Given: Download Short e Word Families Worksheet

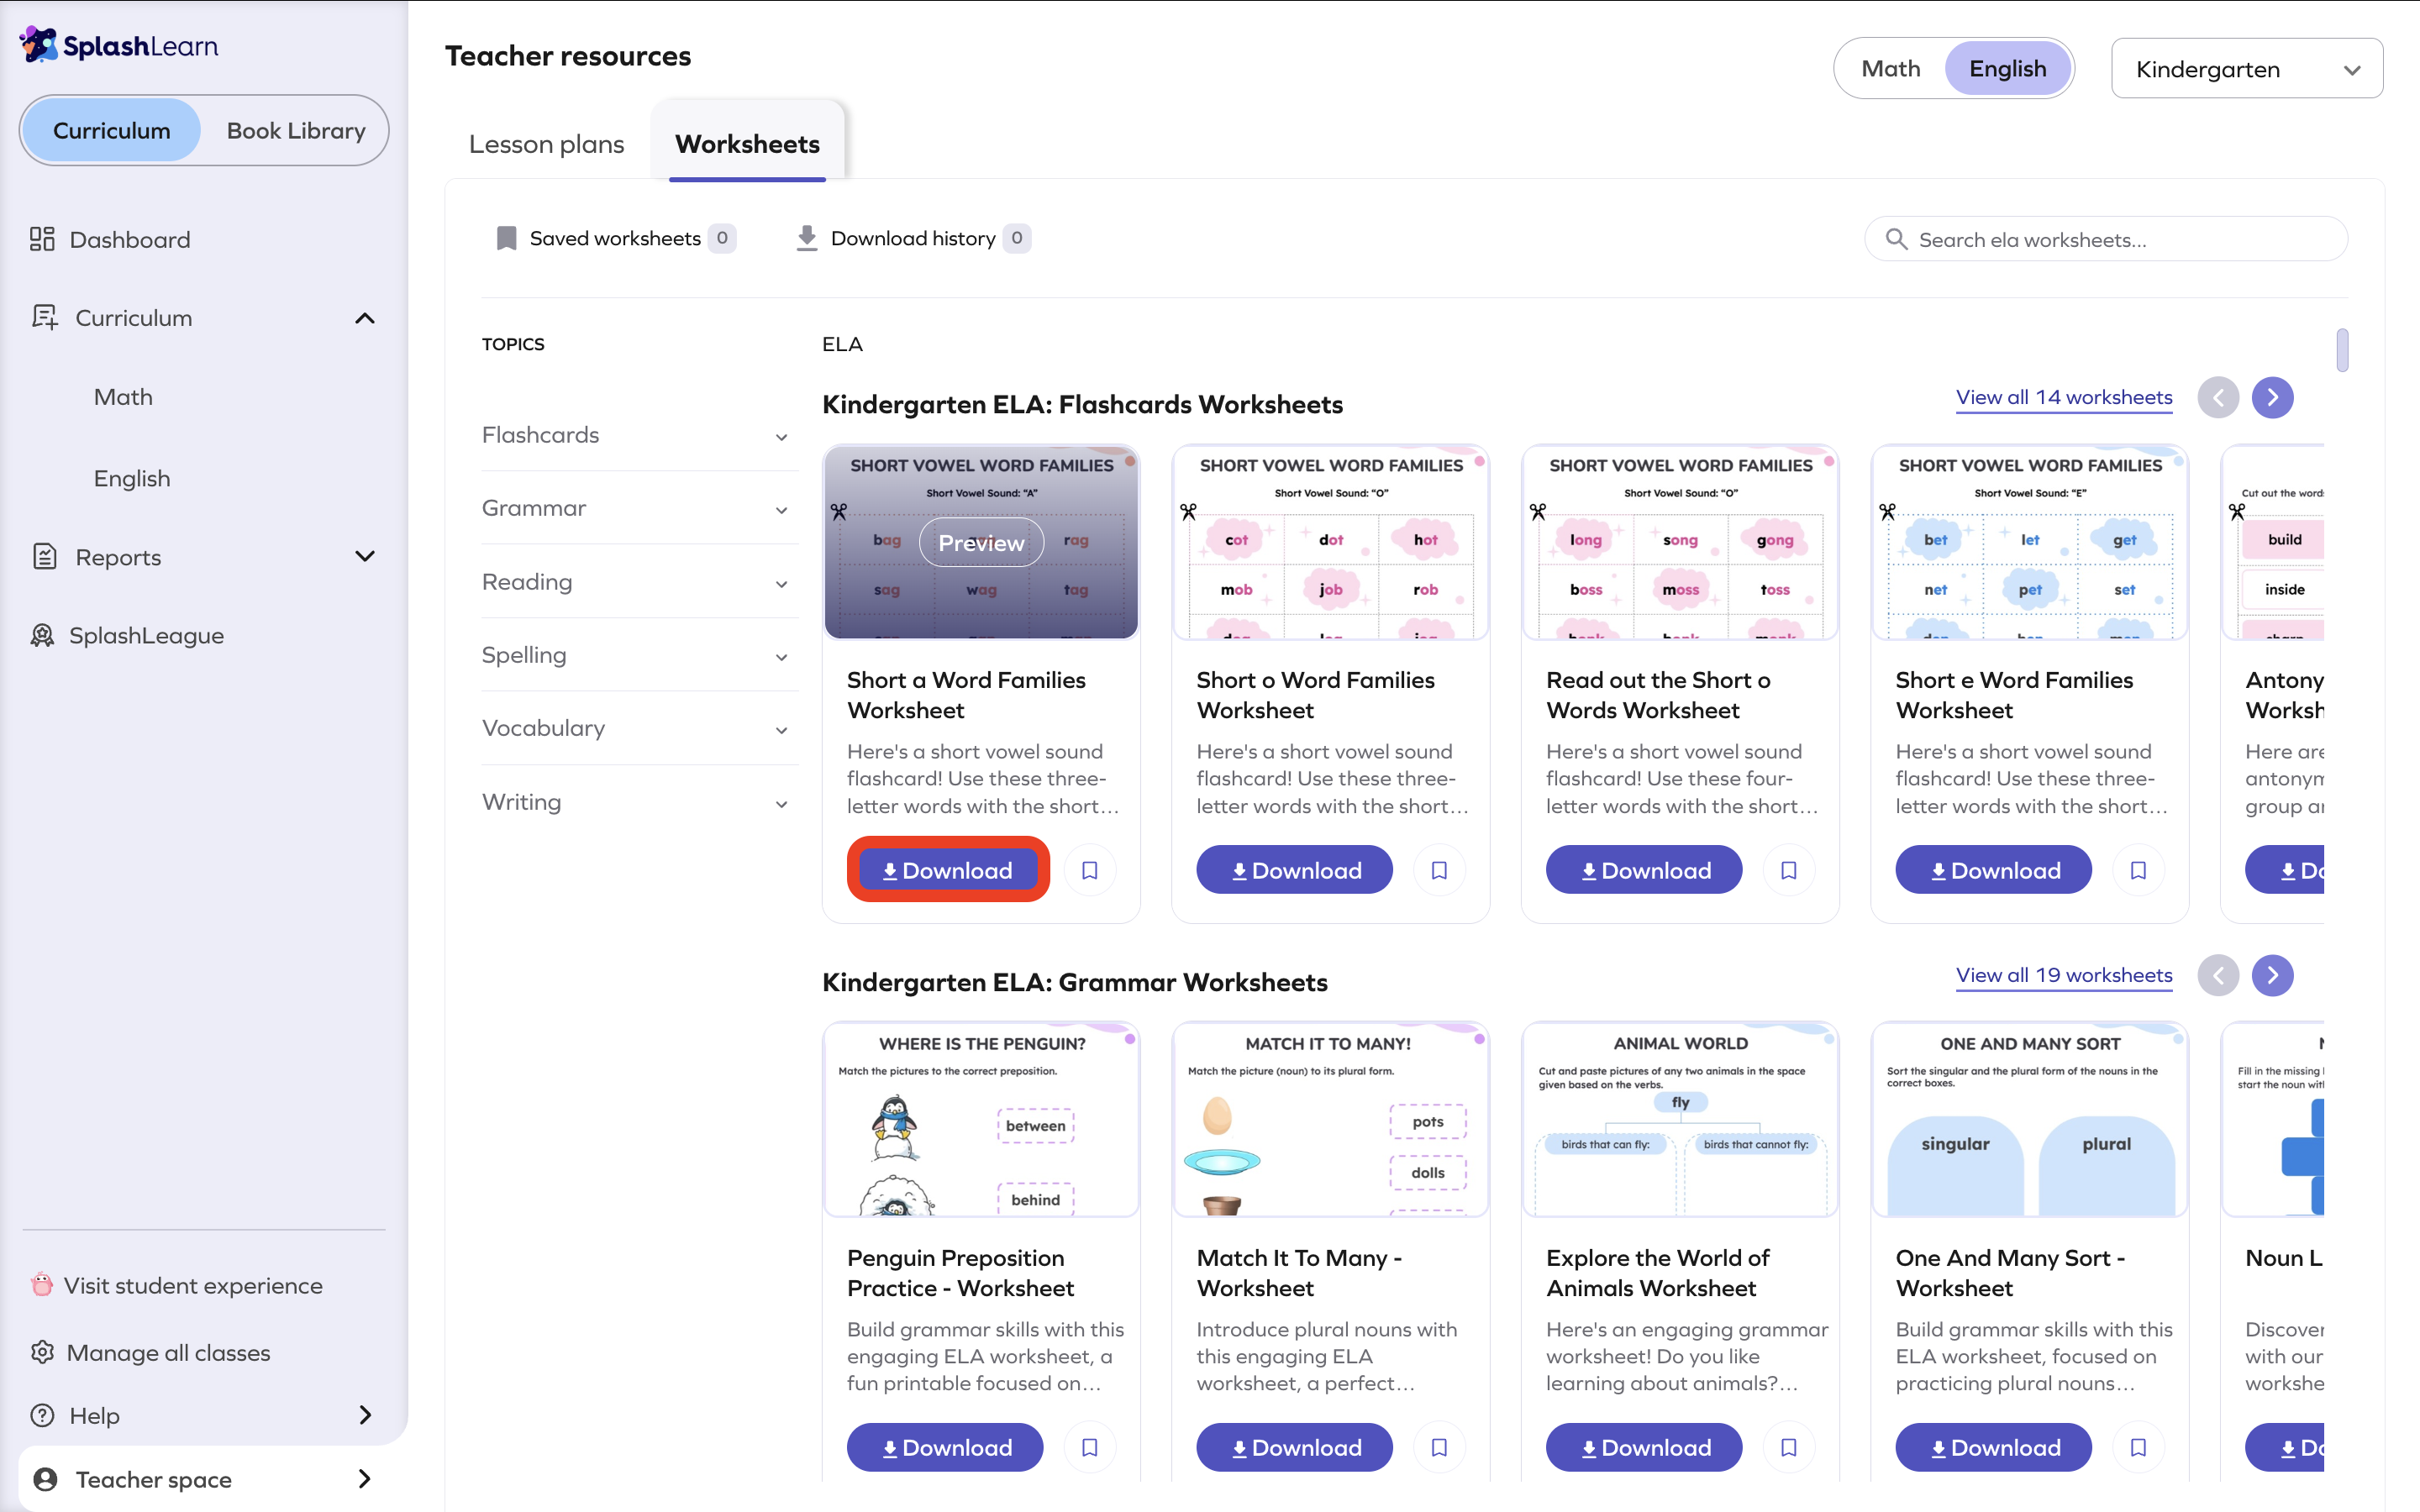Looking at the screenshot, I should click(1994, 870).
